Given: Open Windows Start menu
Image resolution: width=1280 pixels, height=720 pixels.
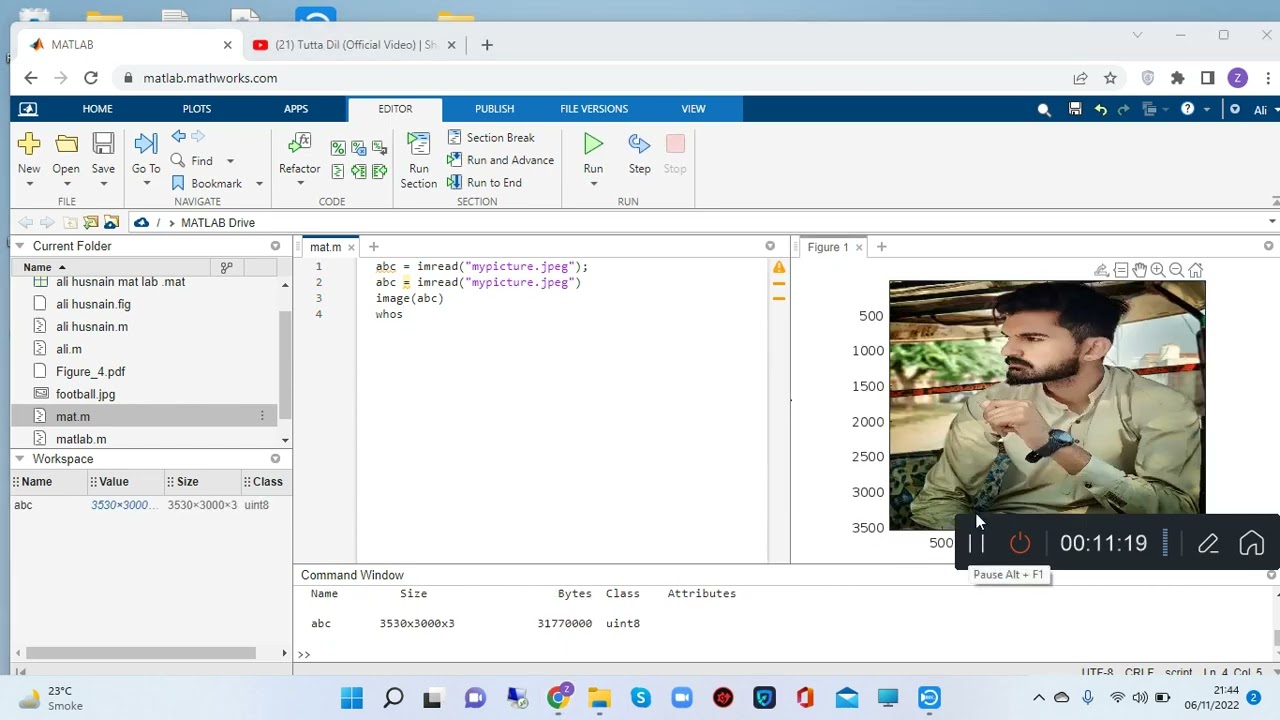Looking at the screenshot, I should click(x=352, y=698).
